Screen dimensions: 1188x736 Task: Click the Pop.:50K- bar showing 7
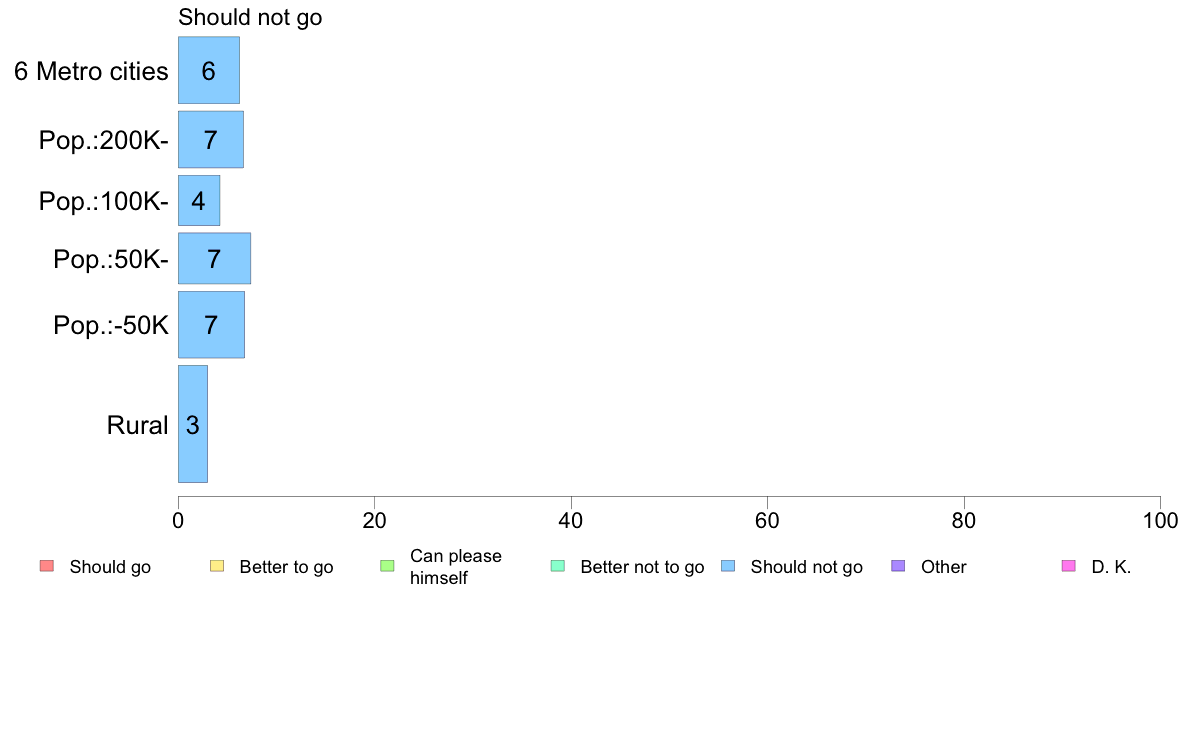coord(214,259)
